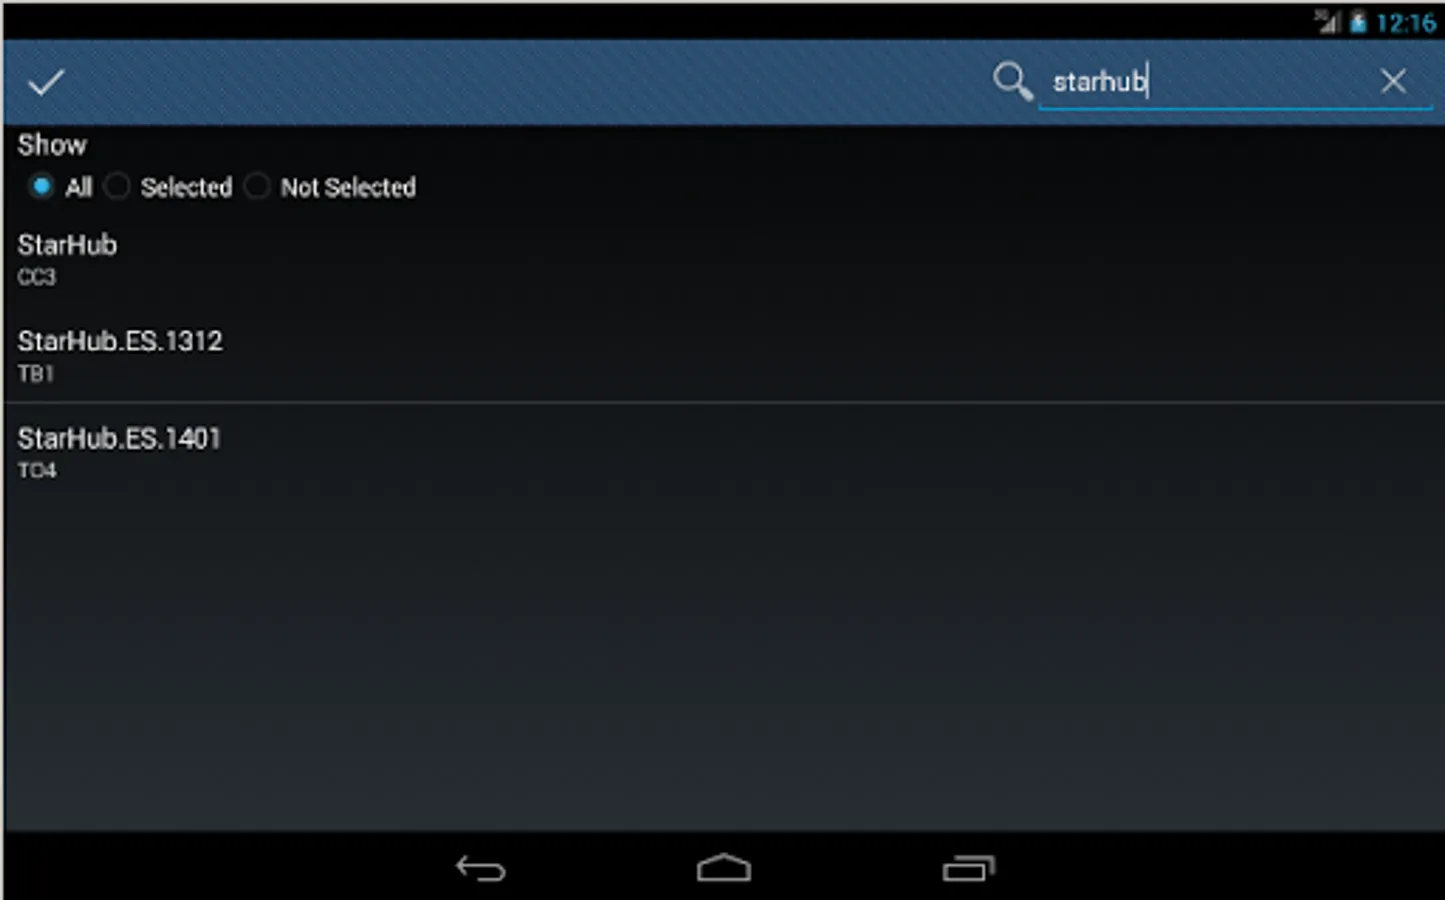This screenshot has height=900, width=1445.
Task: Tap the Android home navigation icon
Action: tap(723, 868)
